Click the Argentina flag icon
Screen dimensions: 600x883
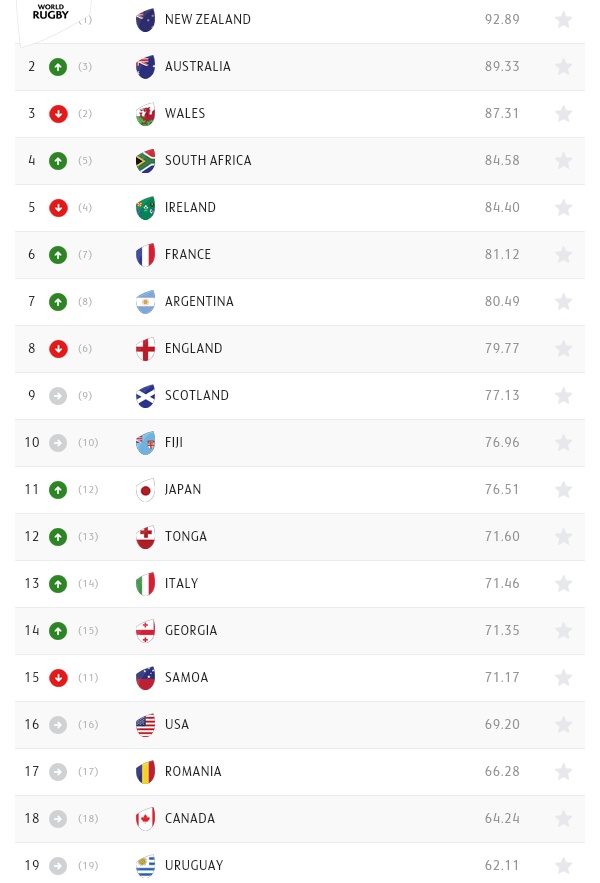(146, 302)
